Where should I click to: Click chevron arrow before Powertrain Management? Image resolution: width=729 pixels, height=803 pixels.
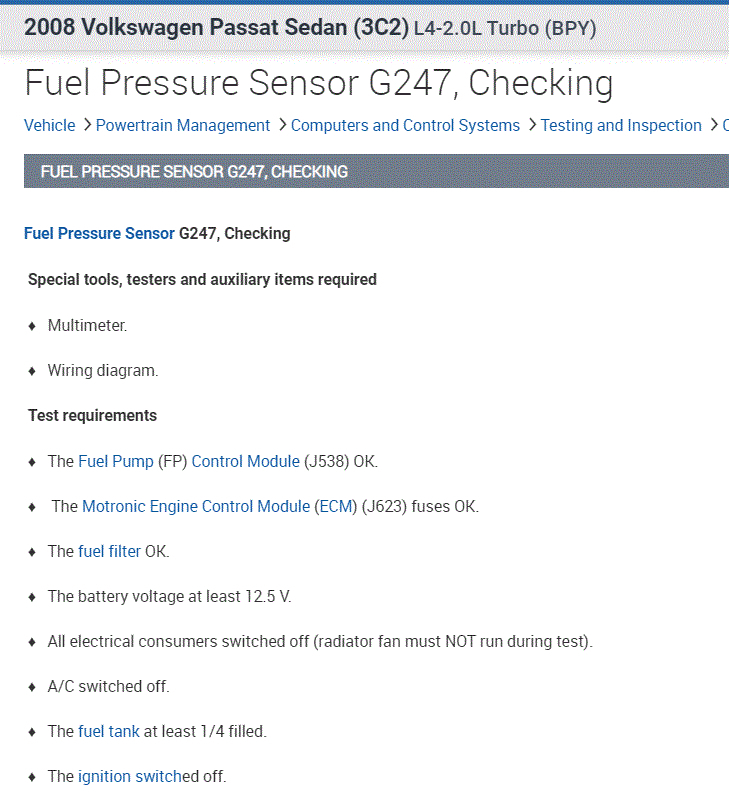(x=87, y=125)
